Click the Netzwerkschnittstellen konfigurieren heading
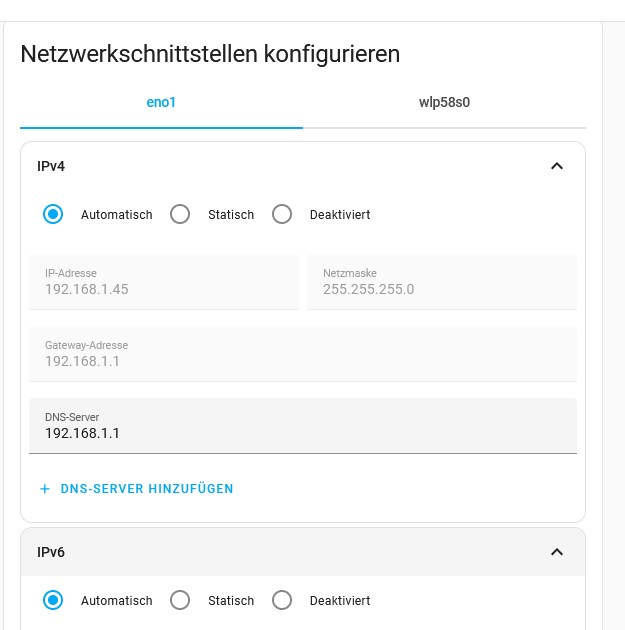The image size is (625, 630). 210,54
